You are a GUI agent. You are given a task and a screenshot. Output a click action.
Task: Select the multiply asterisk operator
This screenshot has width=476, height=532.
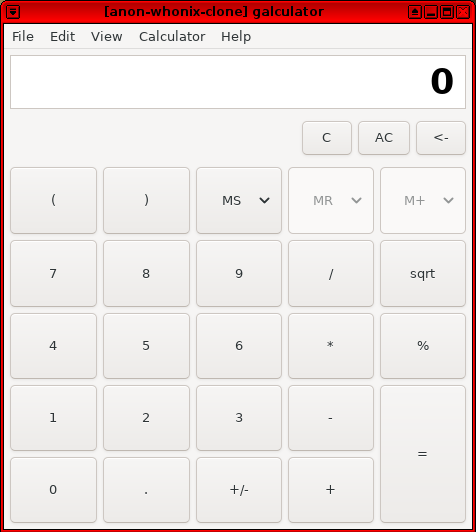pos(331,346)
